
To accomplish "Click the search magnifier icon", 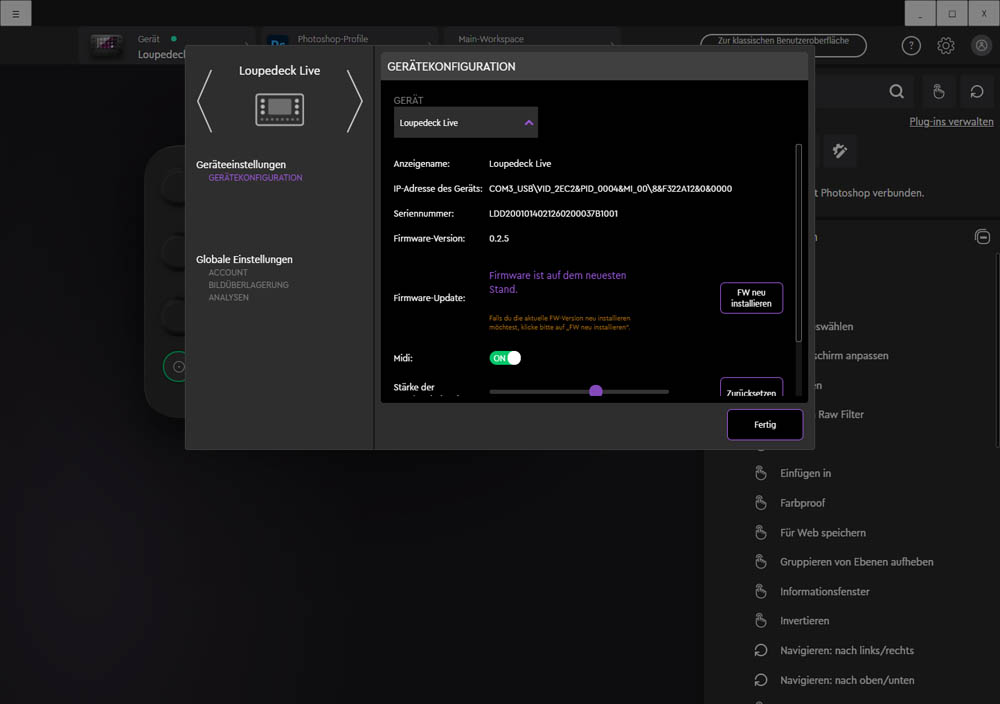I will [897, 92].
